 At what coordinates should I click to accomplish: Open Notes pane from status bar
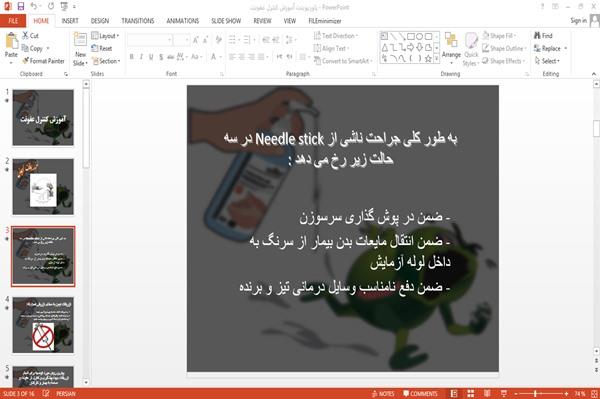pos(383,394)
